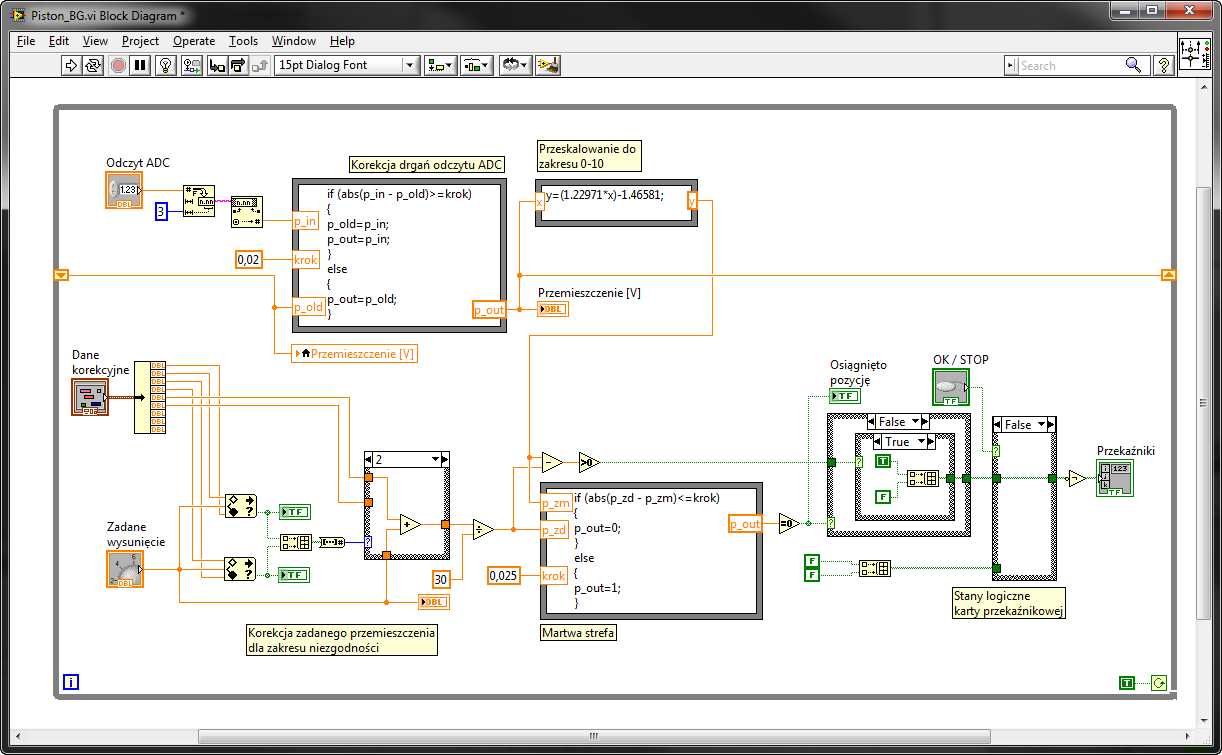Image resolution: width=1222 pixels, height=755 pixels.
Task: Open the Align Objects dropdown
Action: [x=440, y=65]
